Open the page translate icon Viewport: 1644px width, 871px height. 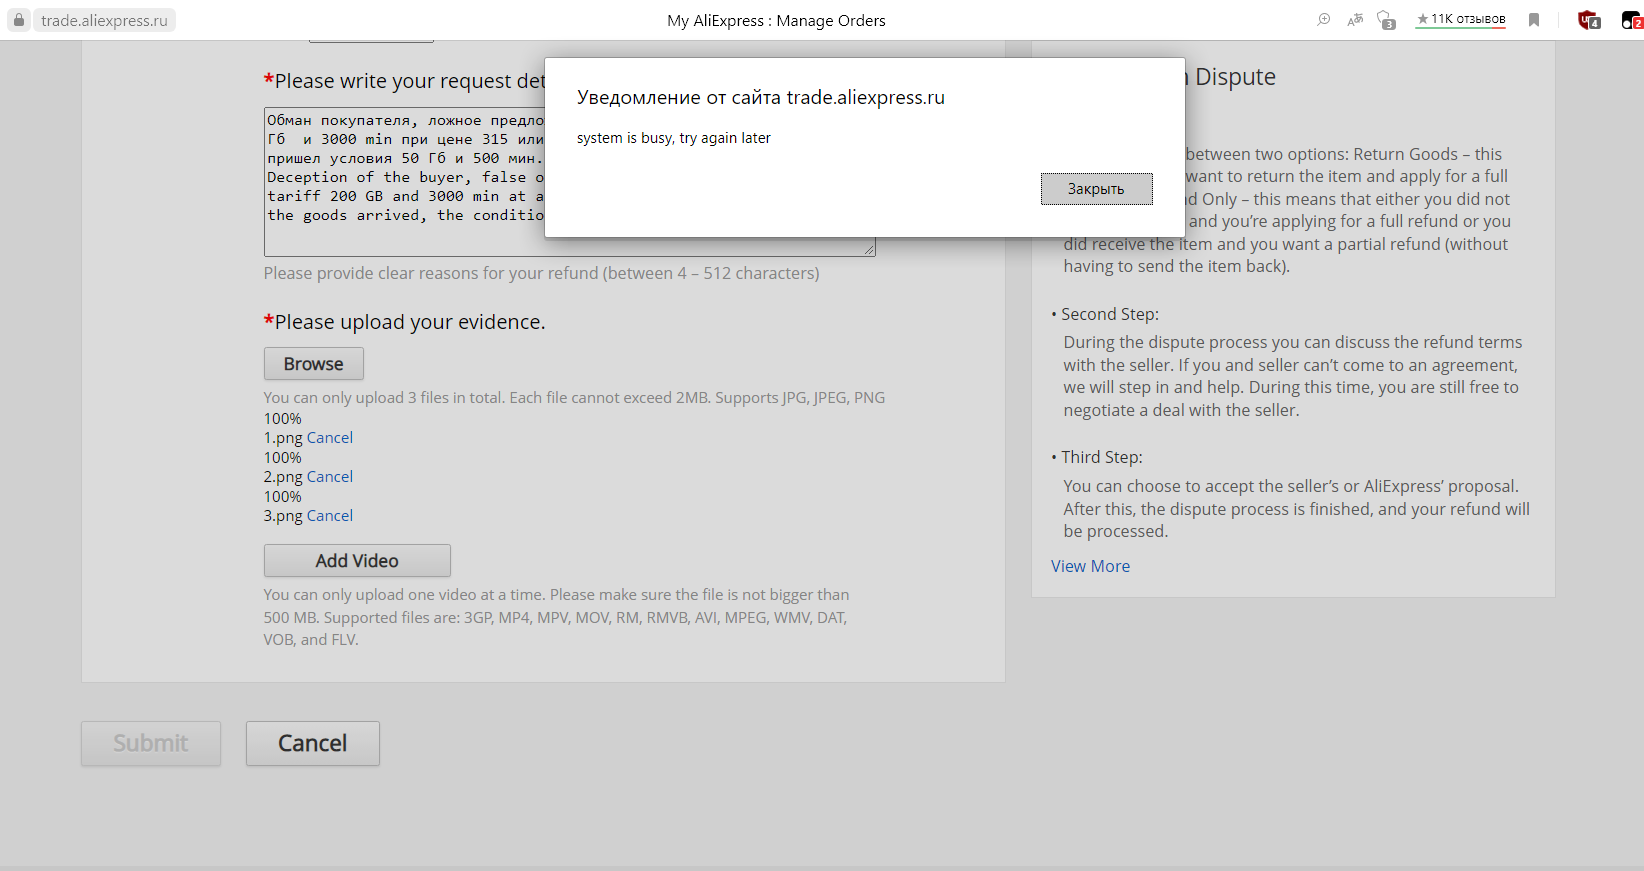(1355, 20)
